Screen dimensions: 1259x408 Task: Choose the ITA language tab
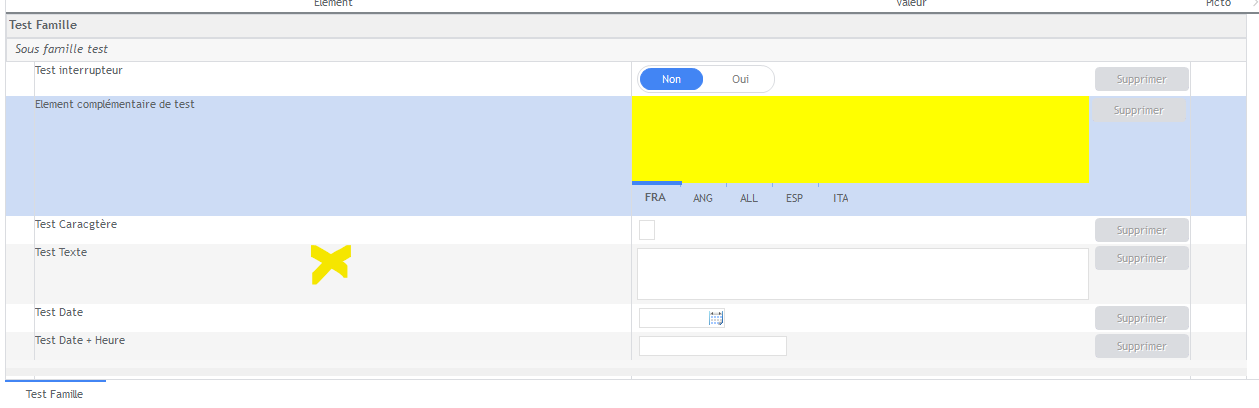841,198
